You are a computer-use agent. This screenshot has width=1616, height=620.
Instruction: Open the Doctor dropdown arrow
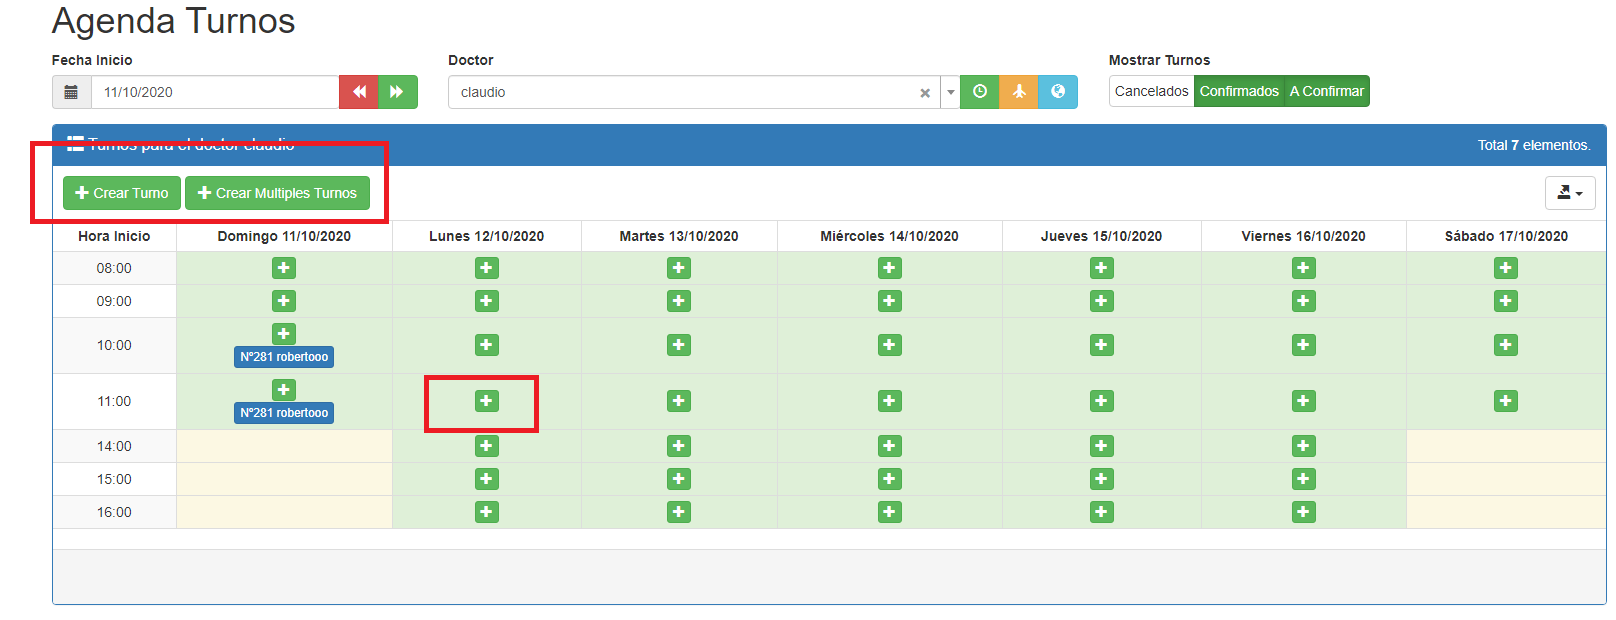point(950,92)
